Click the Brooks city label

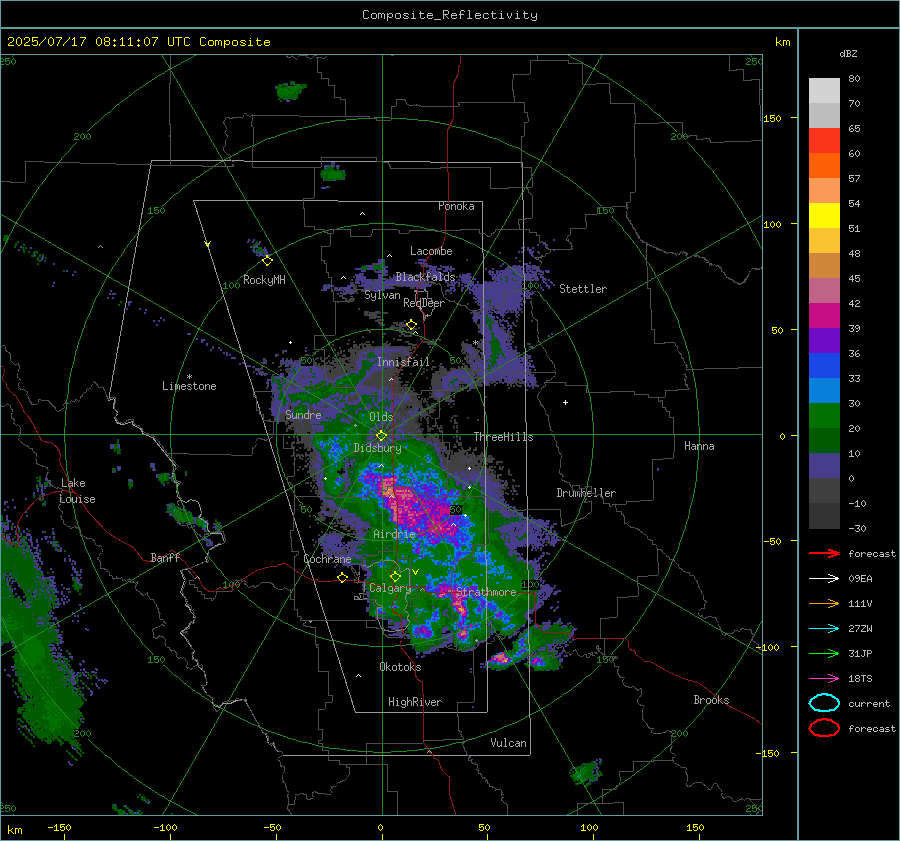(x=711, y=700)
